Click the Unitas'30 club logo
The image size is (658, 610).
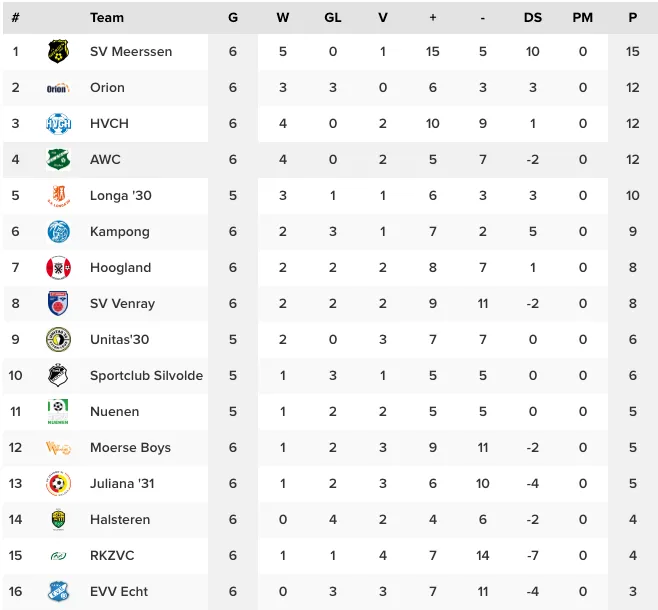58,340
